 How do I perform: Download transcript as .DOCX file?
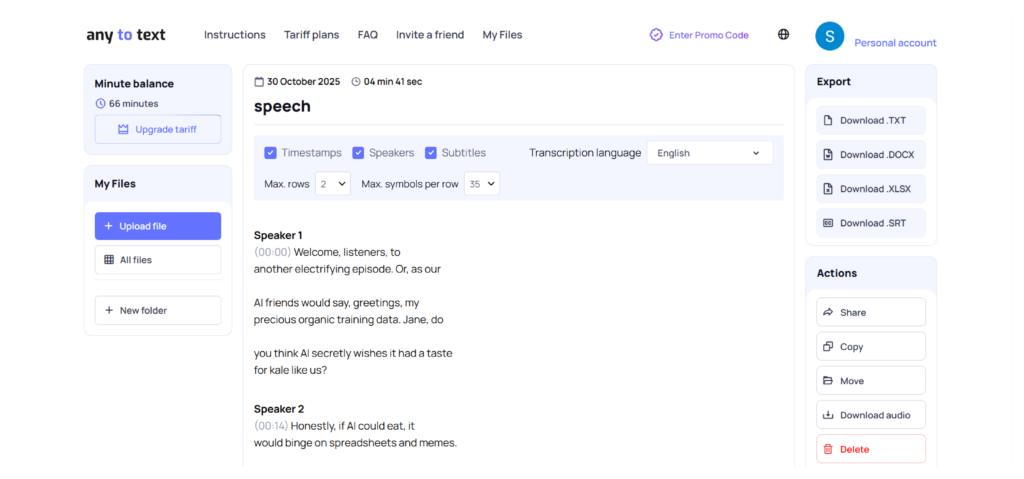pyautogui.click(x=871, y=155)
